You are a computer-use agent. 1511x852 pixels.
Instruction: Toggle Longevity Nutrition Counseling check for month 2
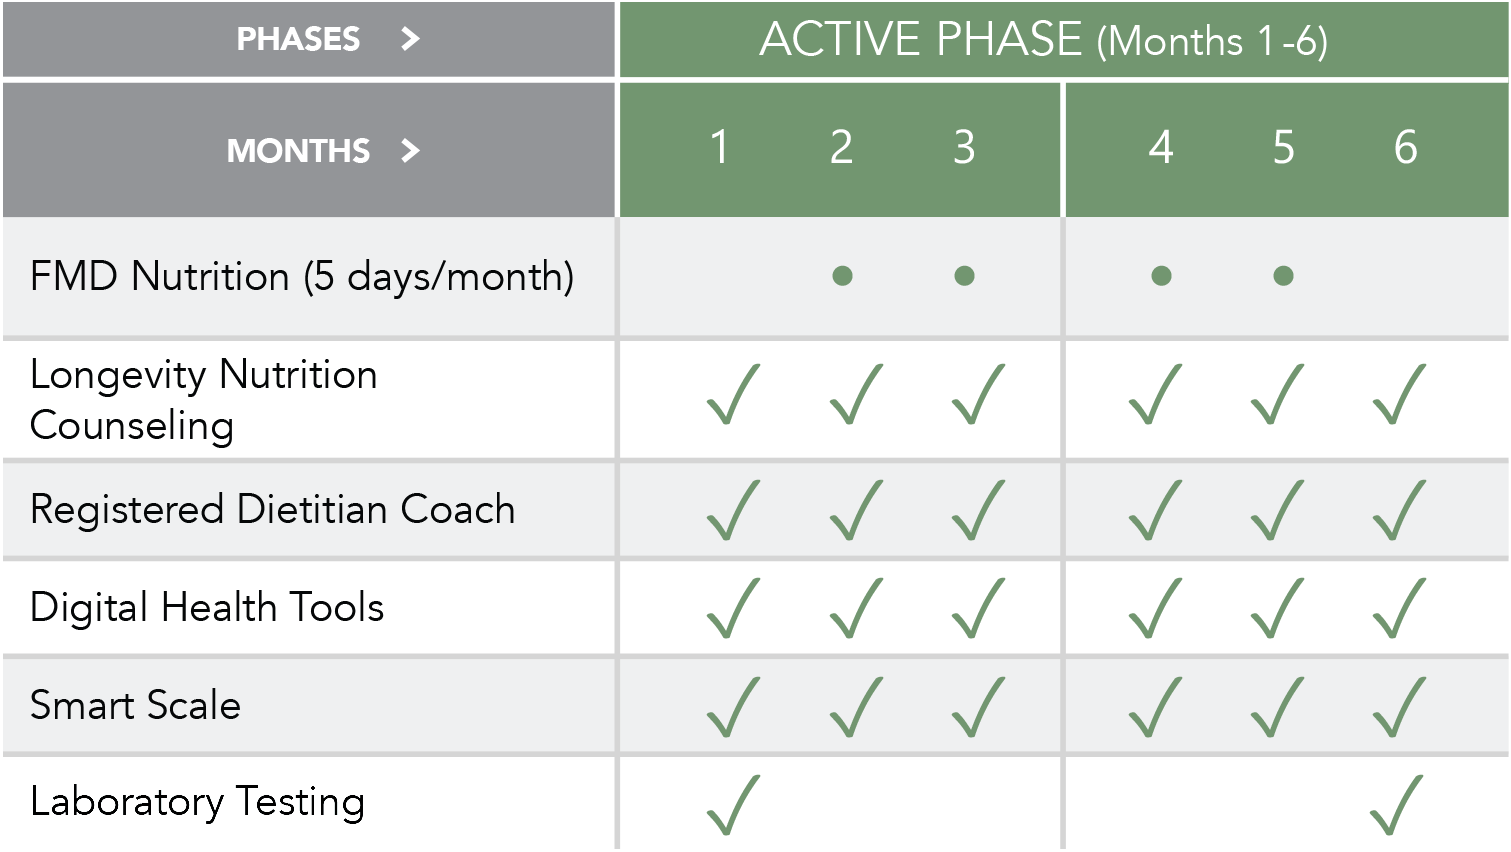pos(856,395)
